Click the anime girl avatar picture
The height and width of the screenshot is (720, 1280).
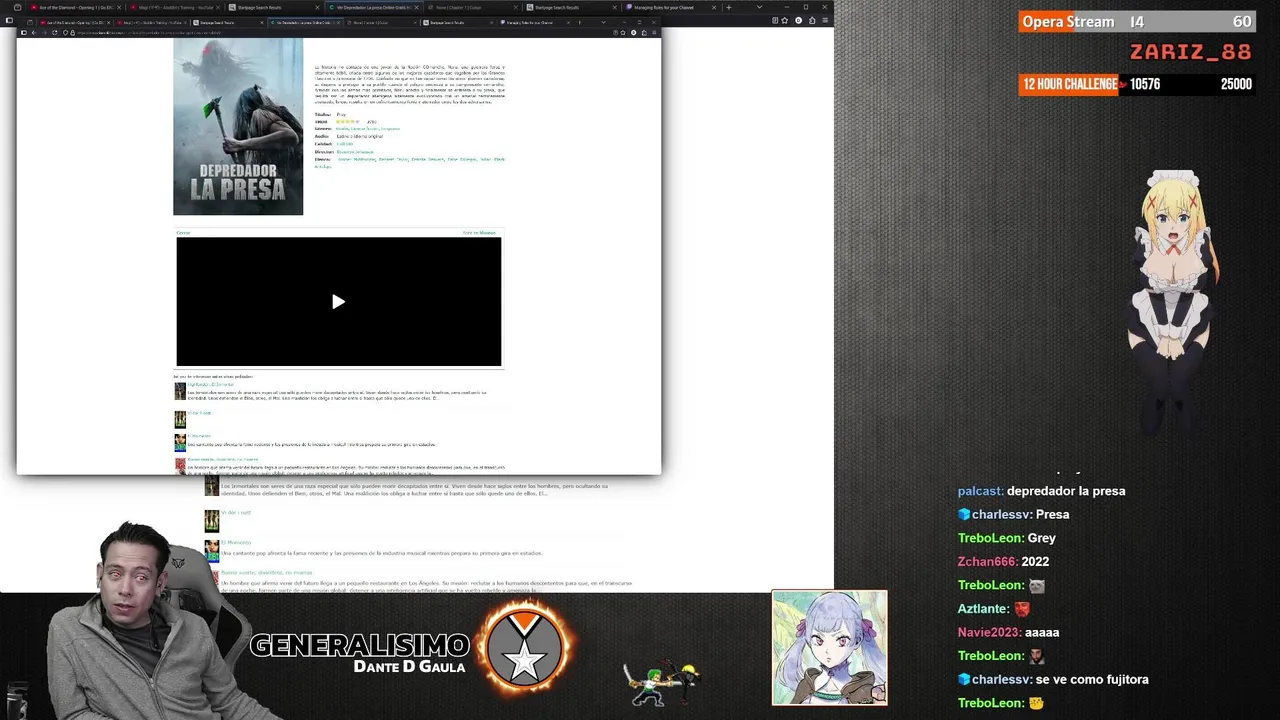point(829,648)
